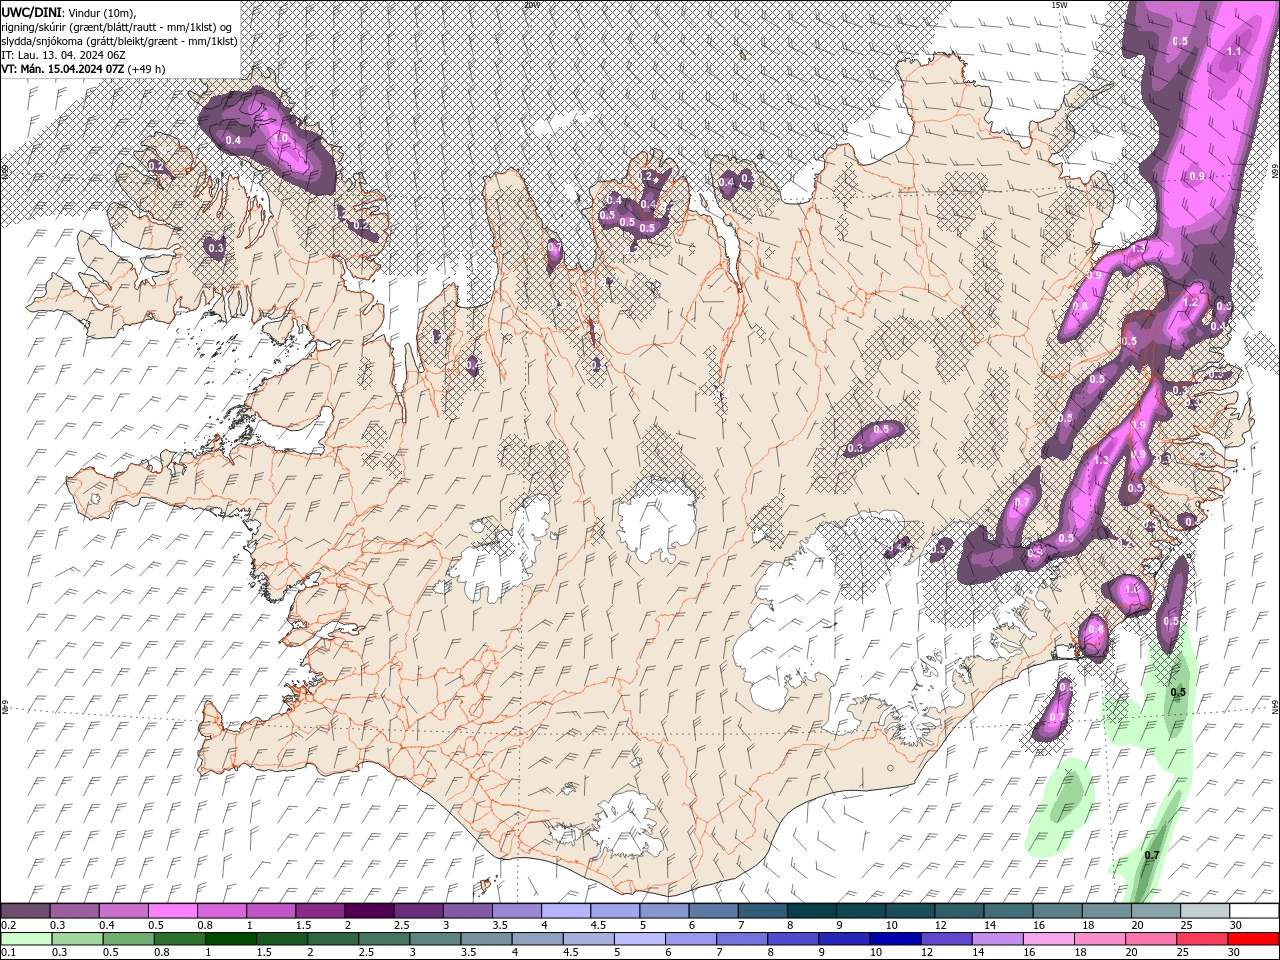Pick the pale grey swatch starting at 25 in snow scale
The width and height of the screenshot is (1280, 960).
1205,910
